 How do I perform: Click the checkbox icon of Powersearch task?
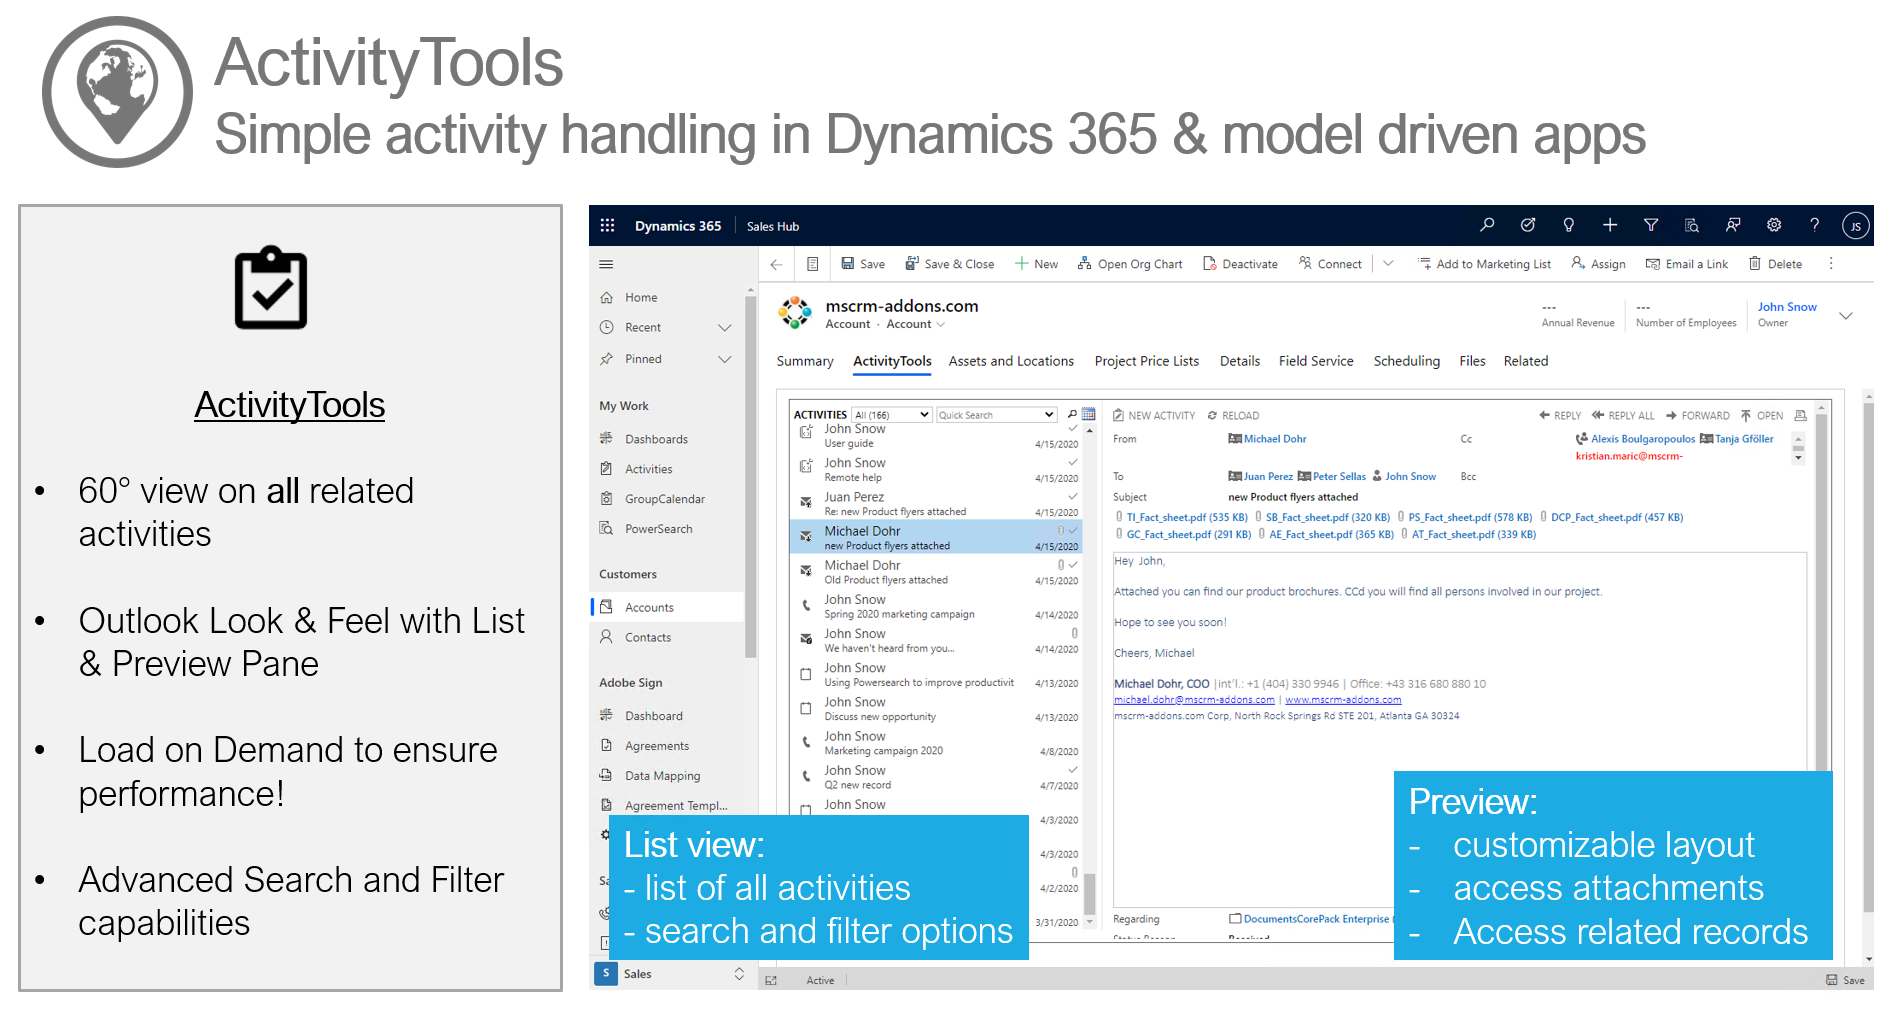806,675
